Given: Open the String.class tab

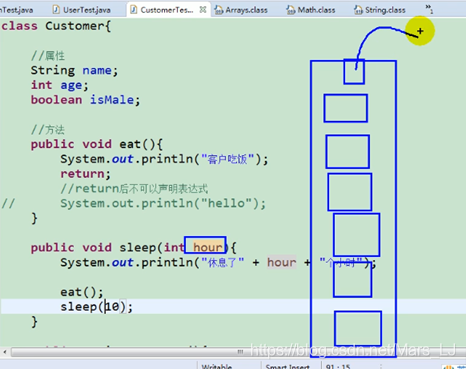Looking at the screenshot, I should pyautogui.click(x=380, y=10).
